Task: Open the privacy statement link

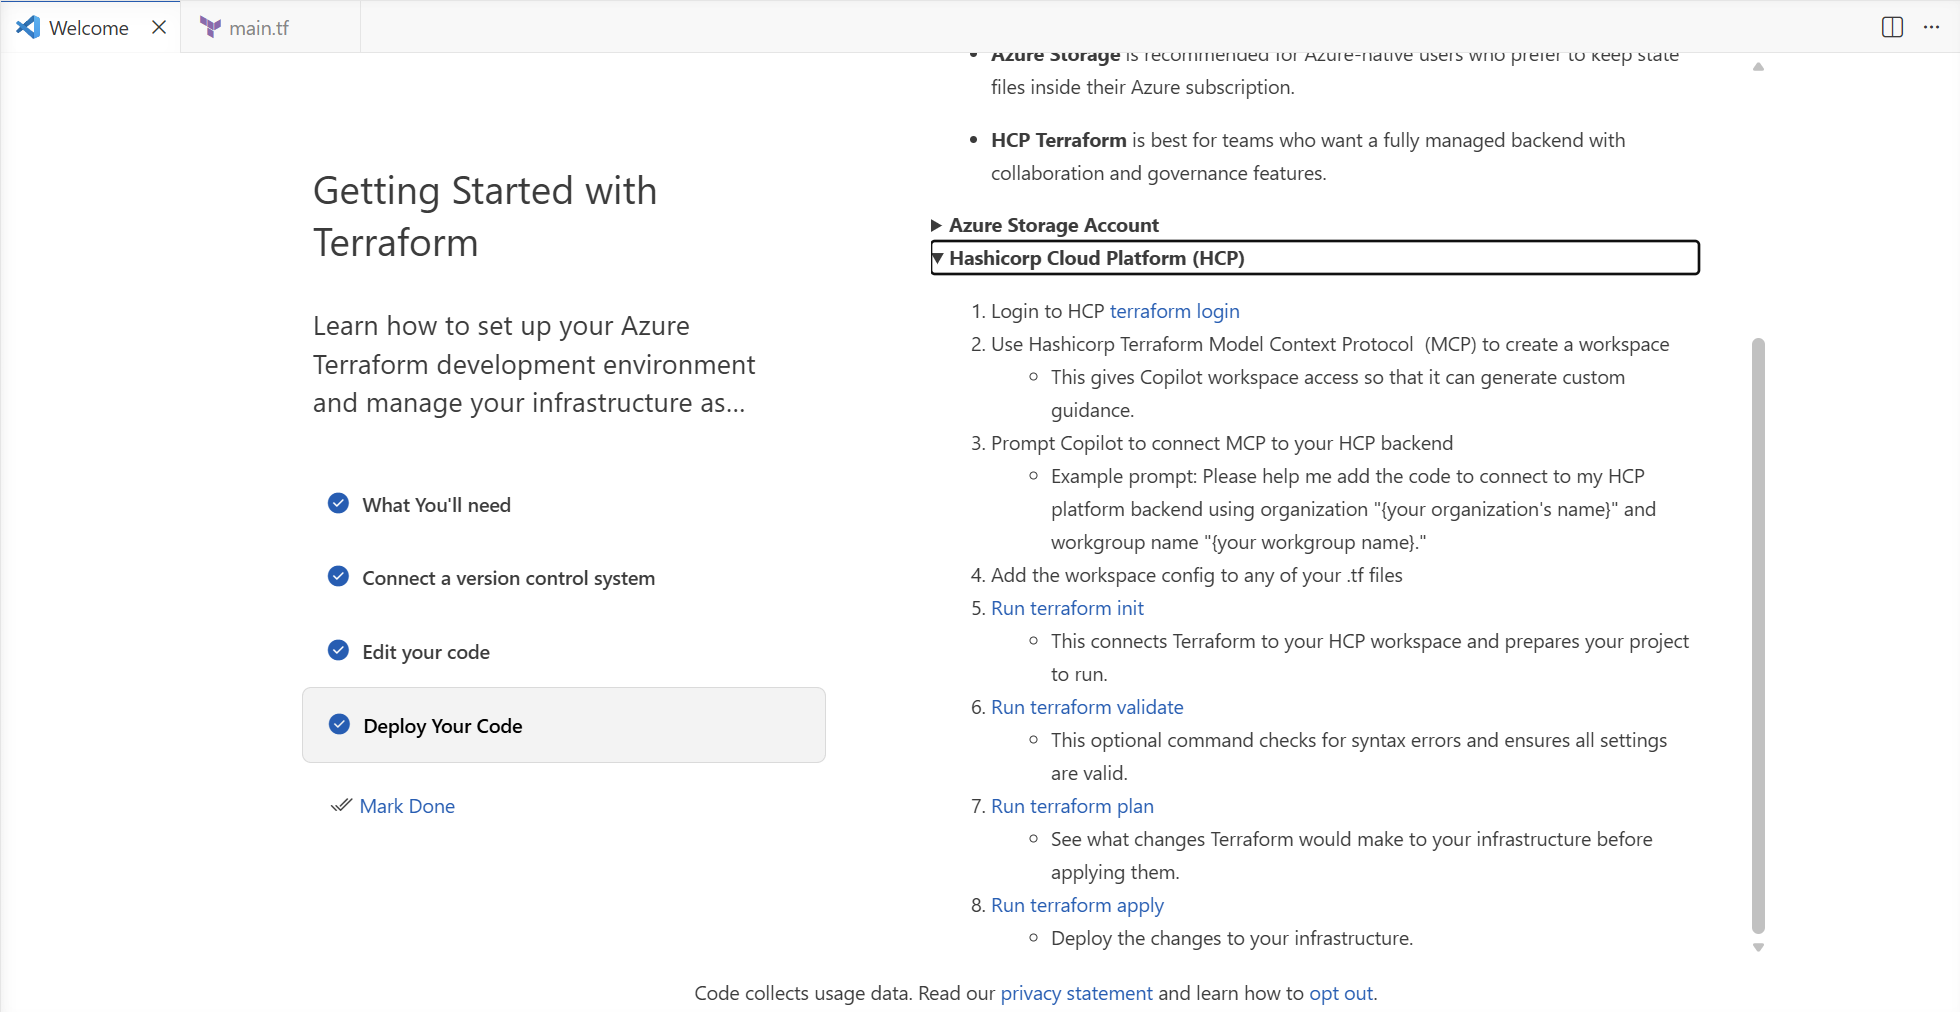Action: (x=1076, y=993)
